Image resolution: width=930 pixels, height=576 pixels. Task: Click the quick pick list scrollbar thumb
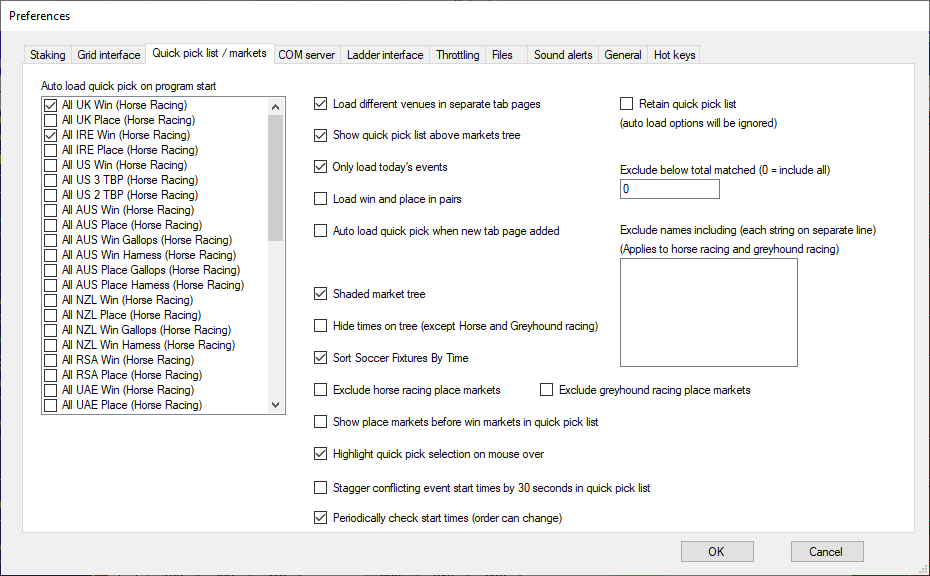(x=275, y=178)
